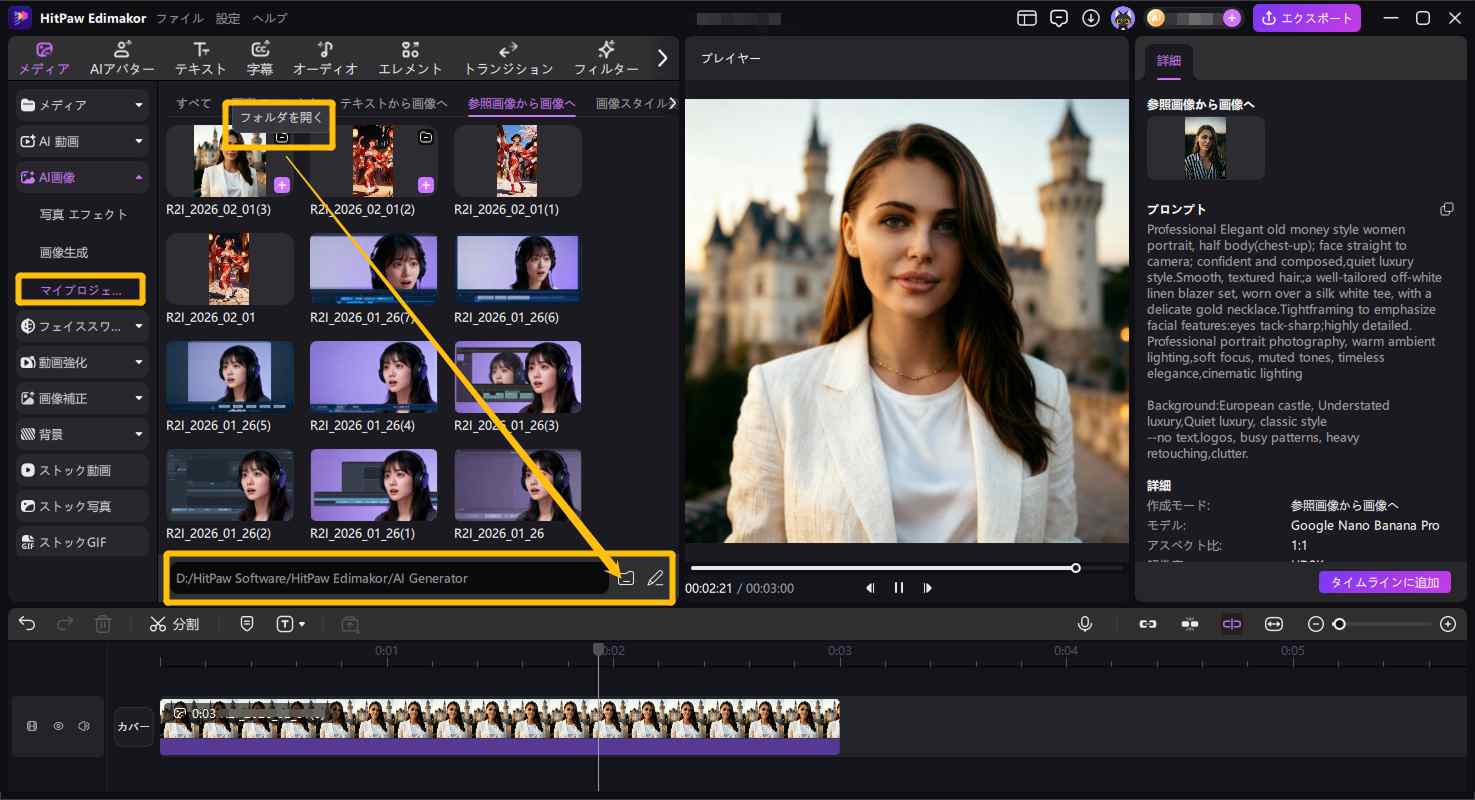Image resolution: width=1475 pixels, height=800 pixels.
Task: Toggle the track lock icon
Action: click(32, 726)
